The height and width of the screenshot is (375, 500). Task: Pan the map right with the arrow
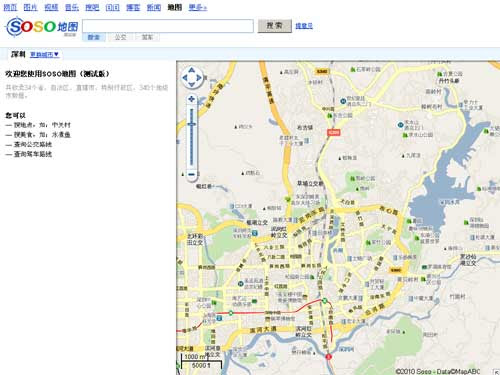tap(199, 78)
